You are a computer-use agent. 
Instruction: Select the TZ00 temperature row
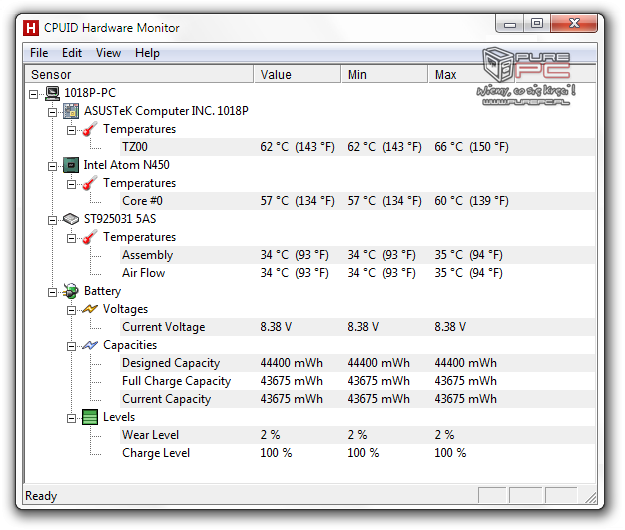(x=358, y=147)
